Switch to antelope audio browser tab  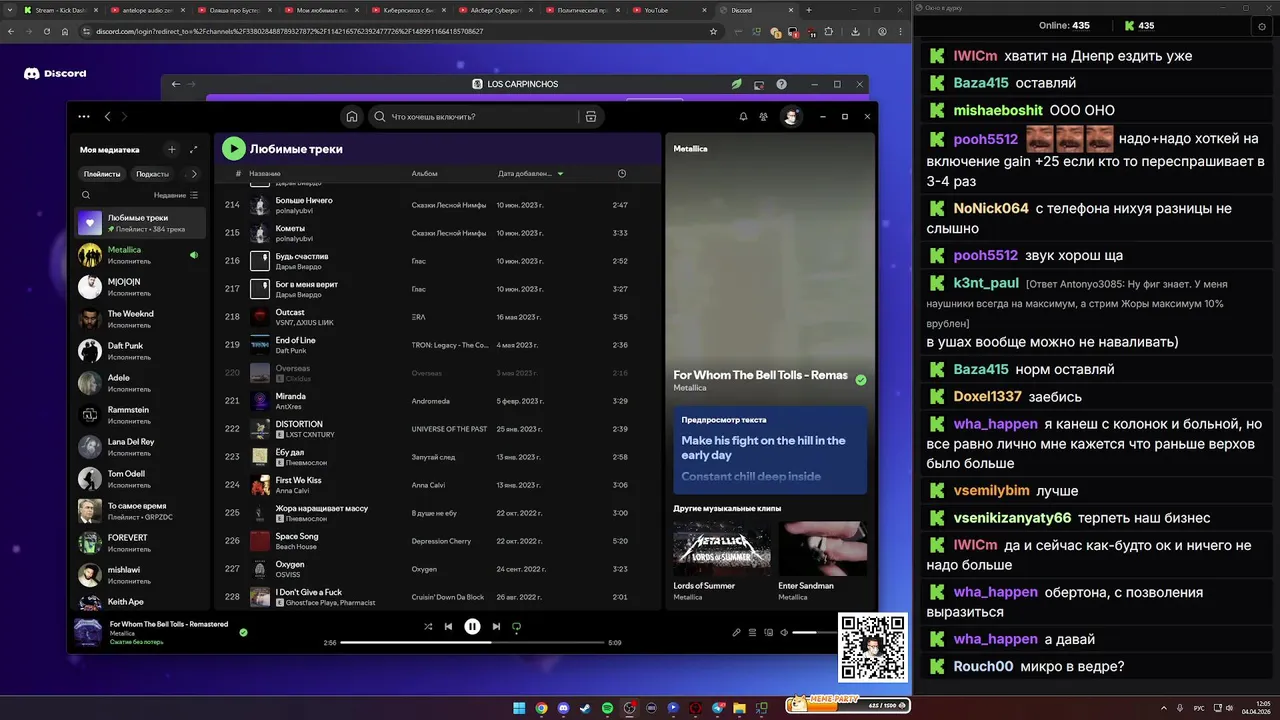[x=149, y=10]
